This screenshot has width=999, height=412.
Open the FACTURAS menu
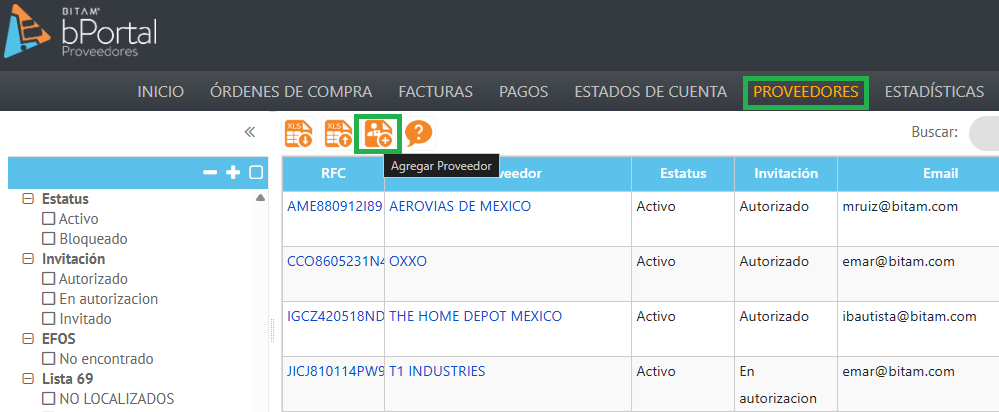436,92
